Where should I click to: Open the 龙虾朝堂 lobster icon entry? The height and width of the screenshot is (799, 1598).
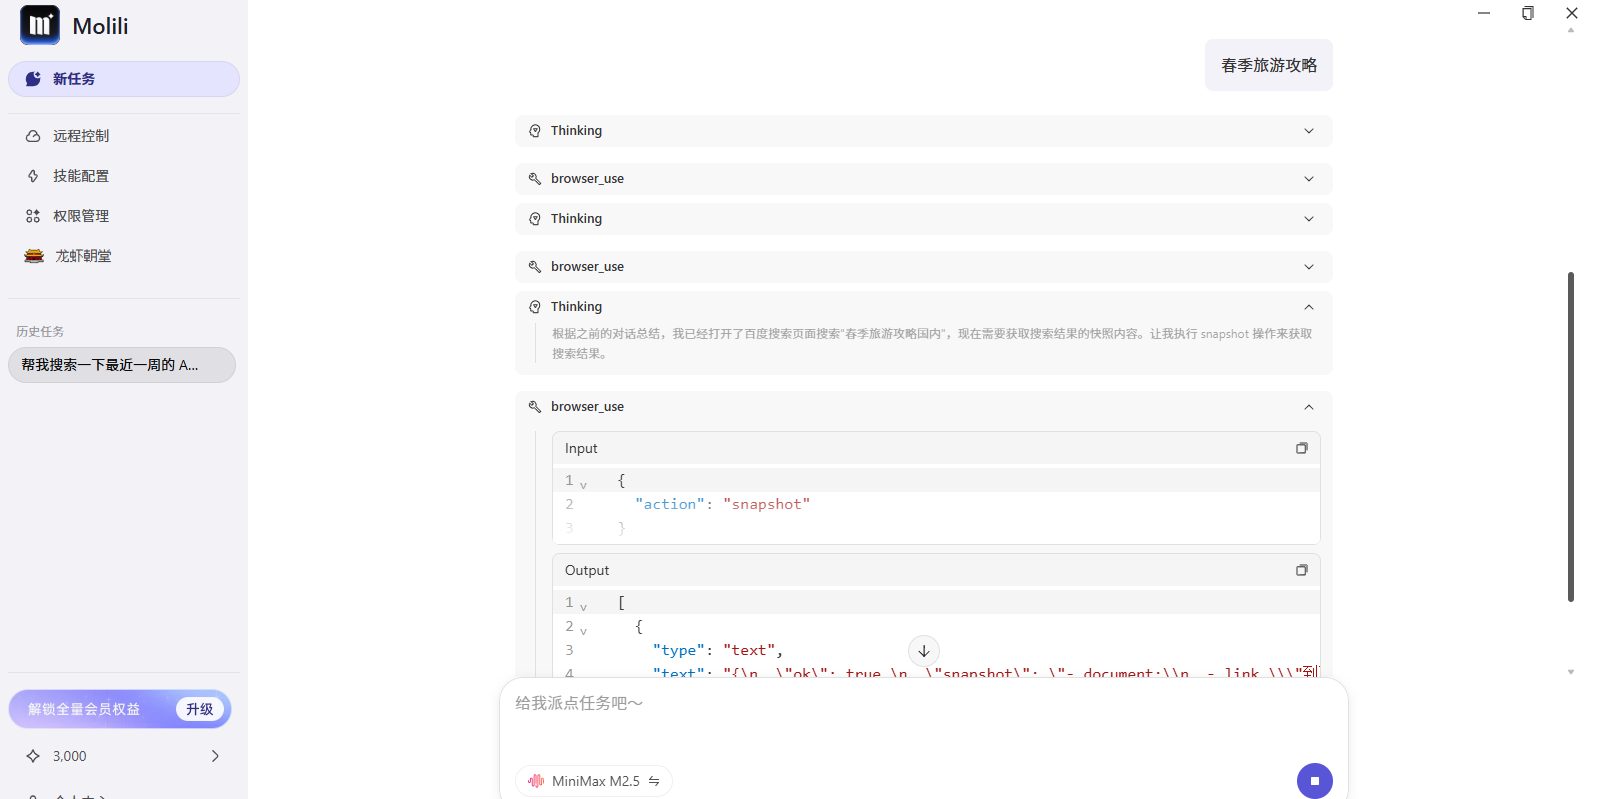coord(35,256)
